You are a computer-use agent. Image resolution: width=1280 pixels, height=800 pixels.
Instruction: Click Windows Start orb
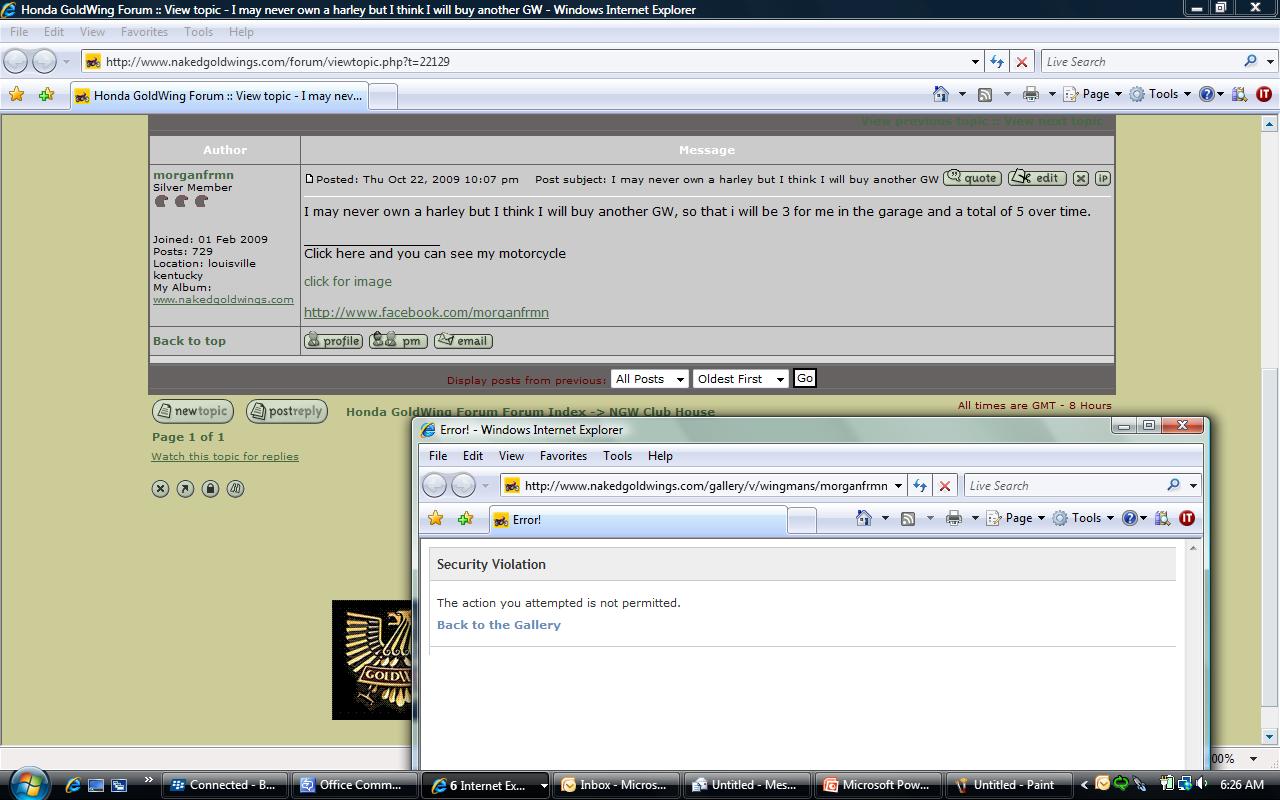(x=27, y=783)
